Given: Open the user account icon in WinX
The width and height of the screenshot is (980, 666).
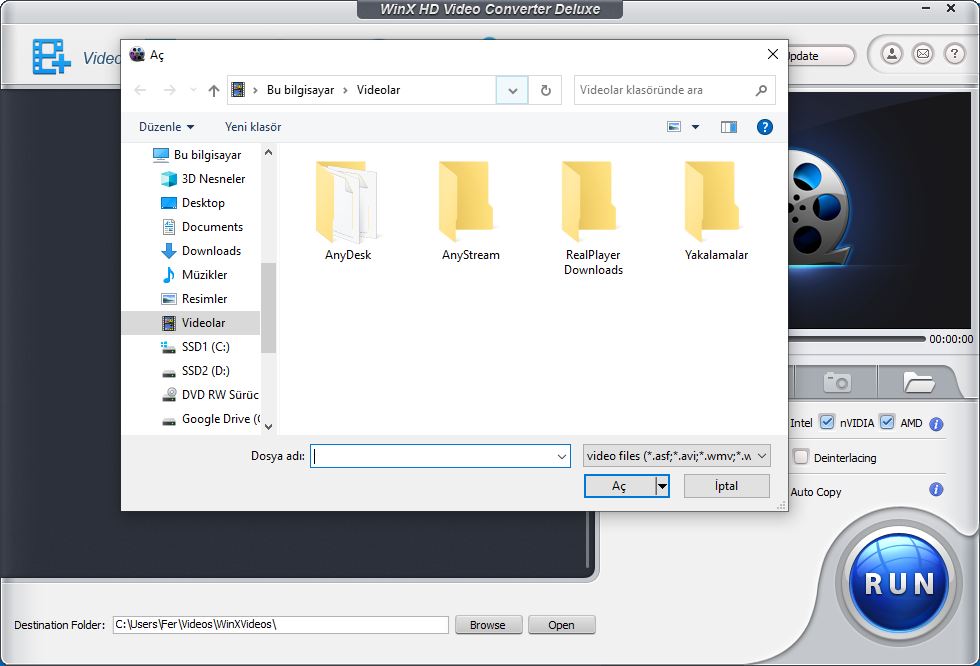Looking at the screenshot, I should pos(892,54).
